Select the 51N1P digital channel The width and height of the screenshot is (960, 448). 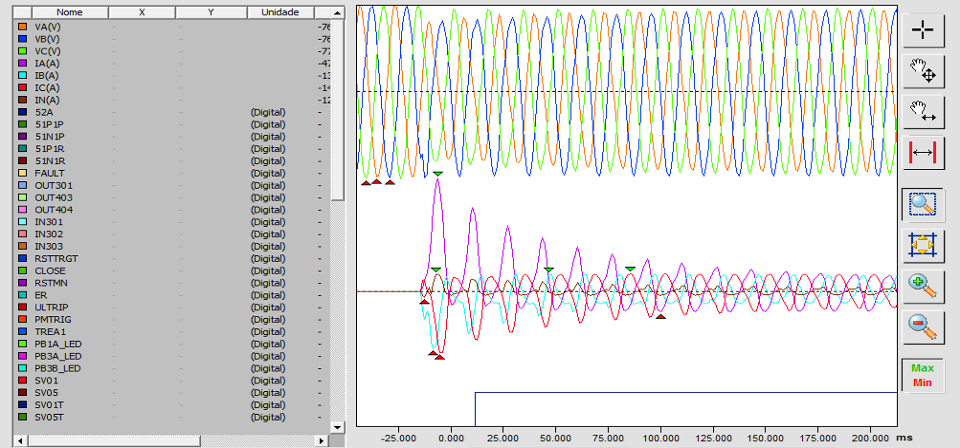tap(171, 136)
